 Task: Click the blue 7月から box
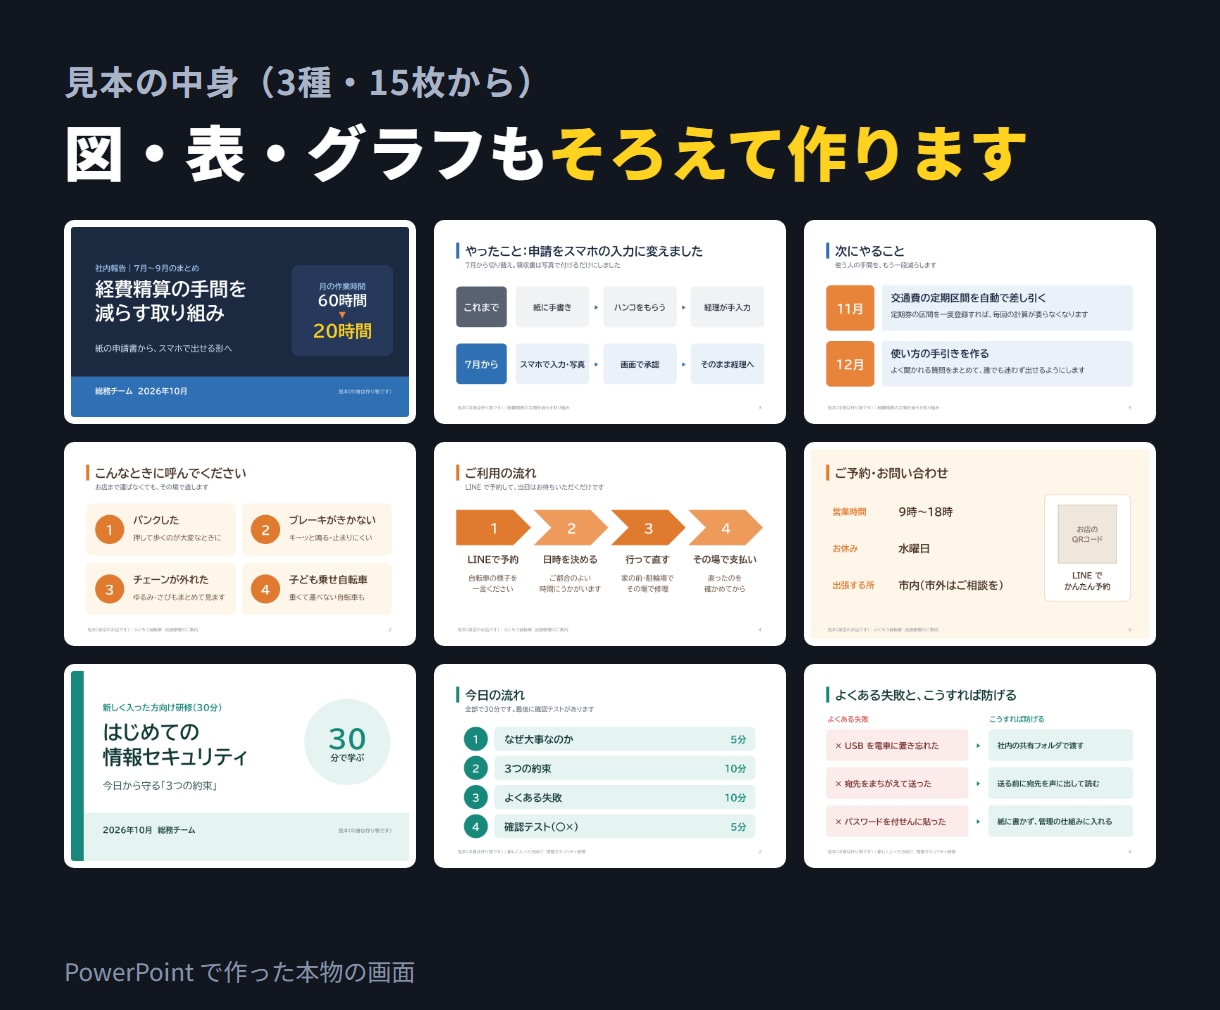click(x=481, y=364)
